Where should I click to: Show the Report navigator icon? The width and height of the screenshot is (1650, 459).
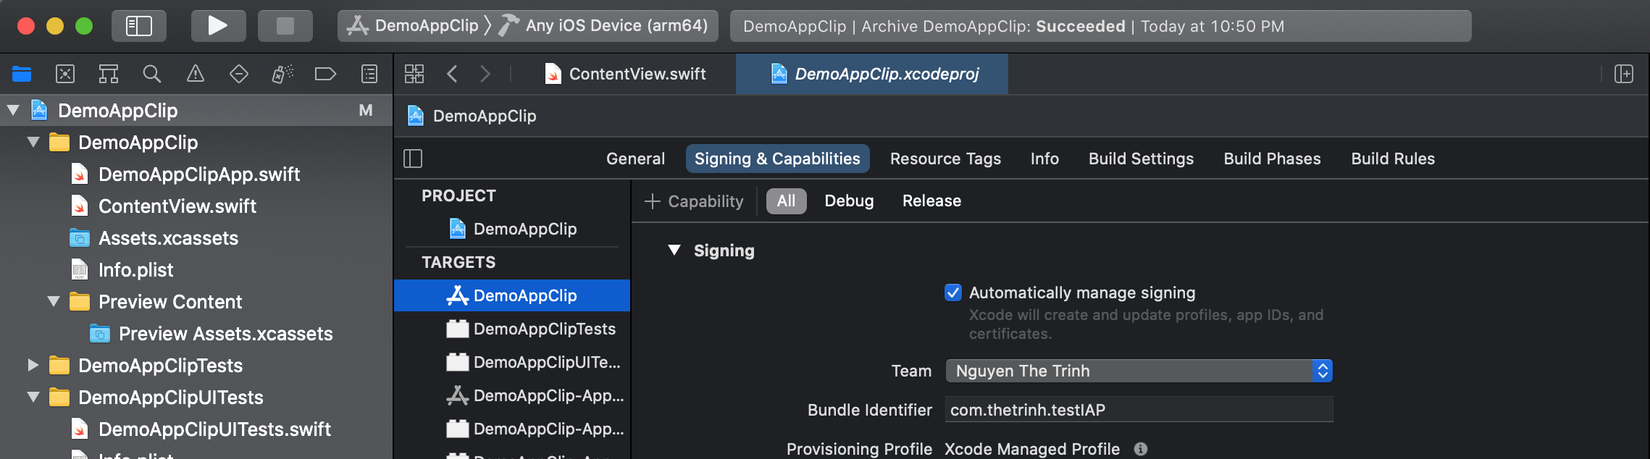coord(369,74)
